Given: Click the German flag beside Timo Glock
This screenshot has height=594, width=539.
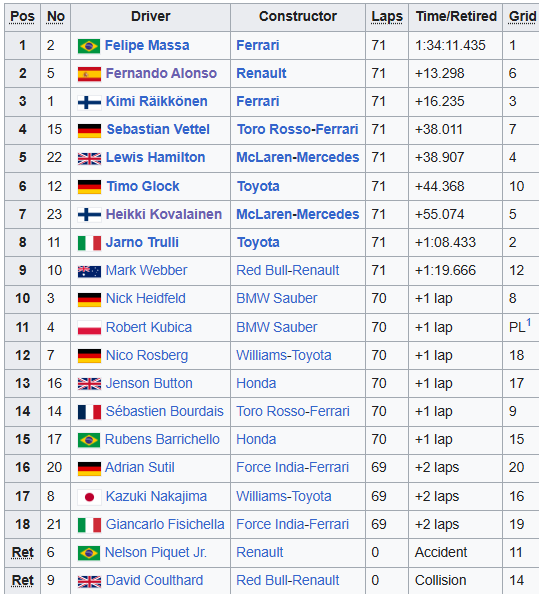Looking at the screenshot, I should [x=89, y=187].
